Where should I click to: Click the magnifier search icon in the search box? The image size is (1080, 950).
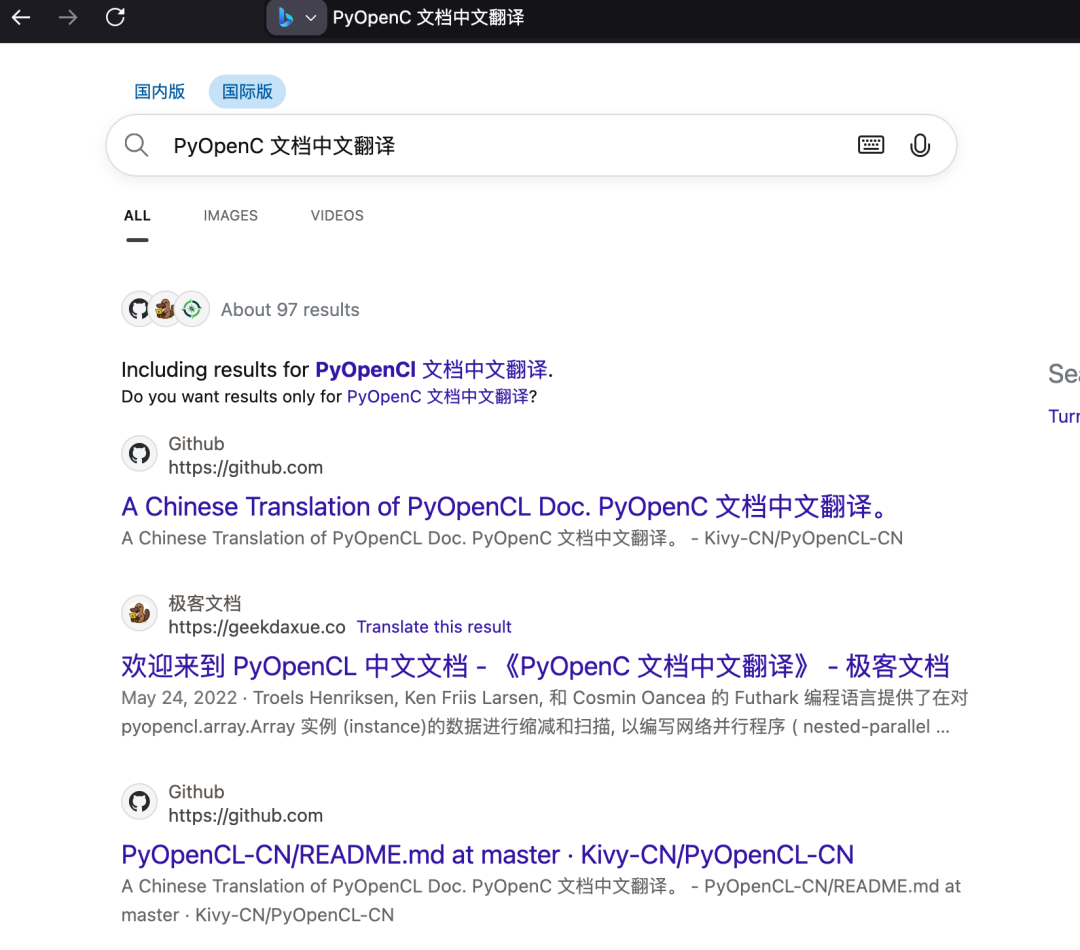136,145
